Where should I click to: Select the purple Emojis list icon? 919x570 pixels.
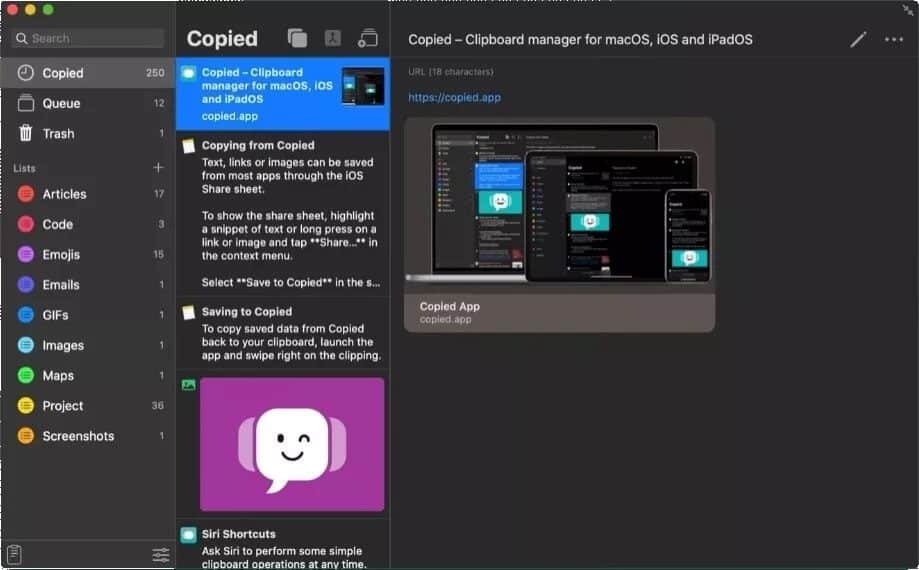pos(26,254)
